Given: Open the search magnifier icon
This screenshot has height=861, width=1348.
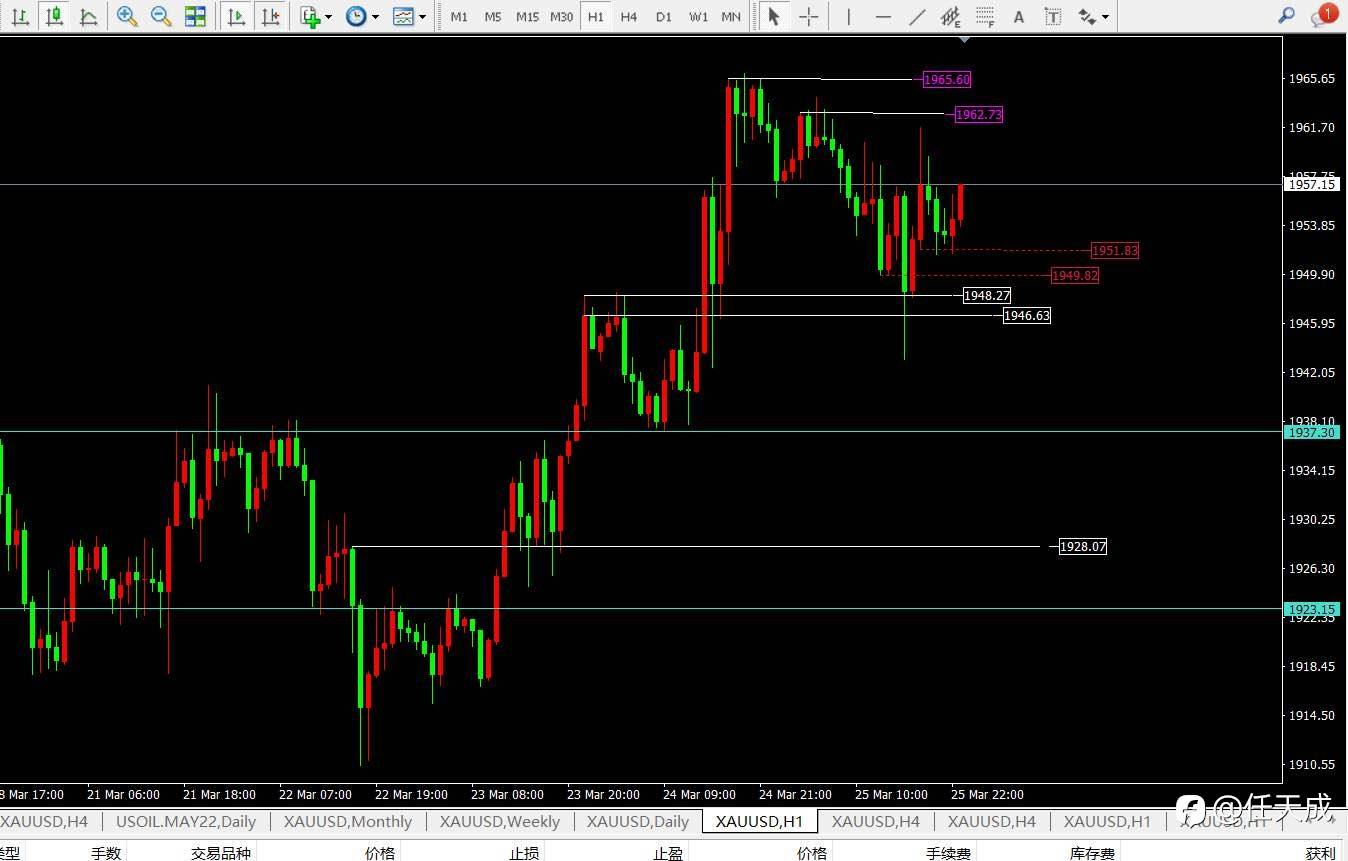Looking at the screenshot, I should [1287, 15].
